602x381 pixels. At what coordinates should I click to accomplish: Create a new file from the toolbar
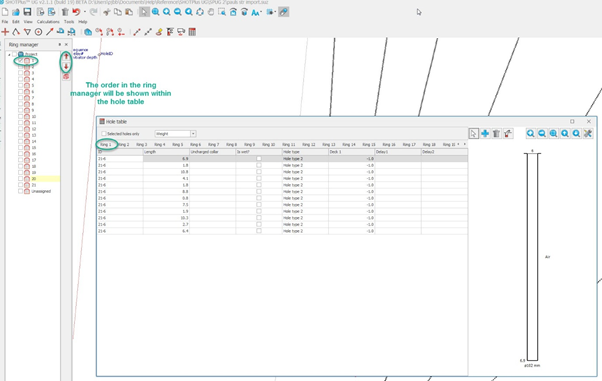click(5, 12)
